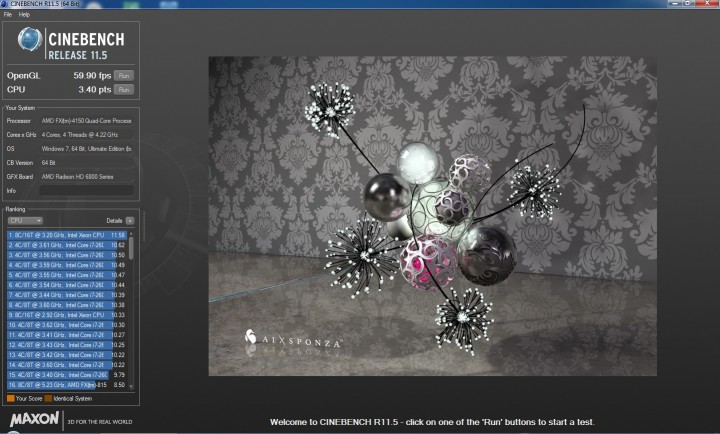Select rank 4 entry at 3.59 GHz
720x434 pixels.
point(67,265)
